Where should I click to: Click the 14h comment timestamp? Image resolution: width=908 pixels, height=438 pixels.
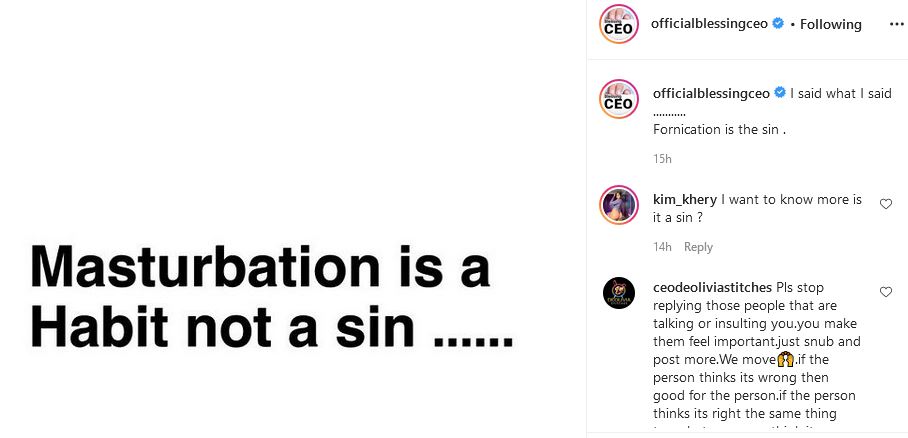point(662,247)
